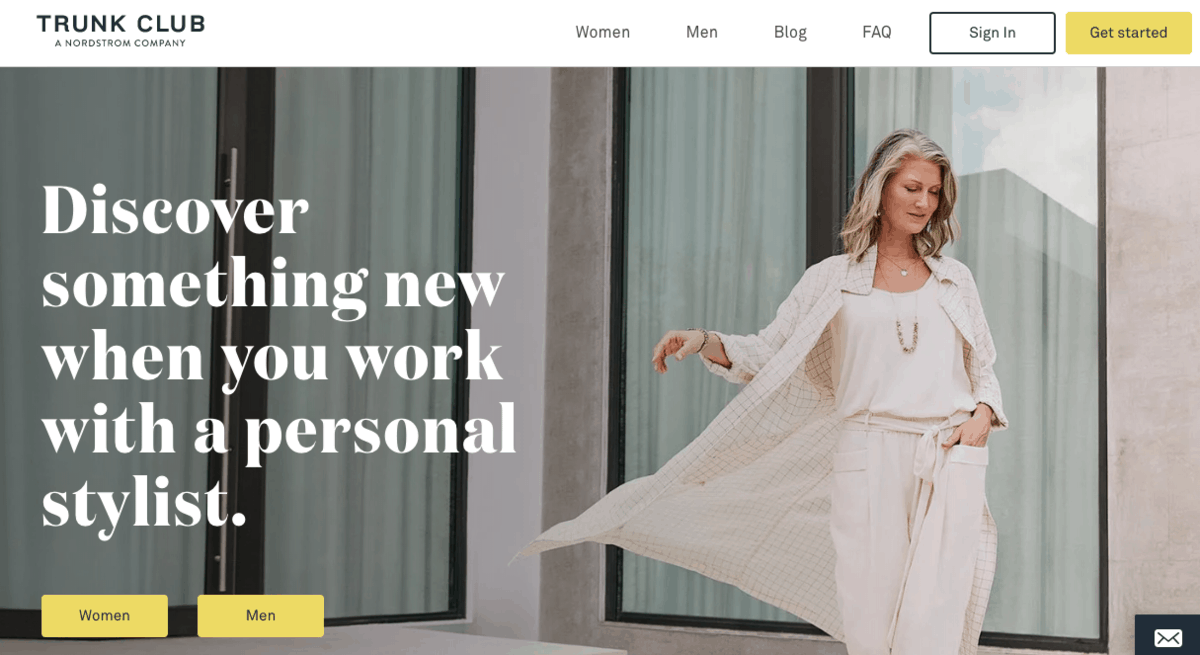Viewport: 1200px width, 655px height.
Task: Click 'with a personal' headline line
Action: pyautogui.click(x=279, y=429)
